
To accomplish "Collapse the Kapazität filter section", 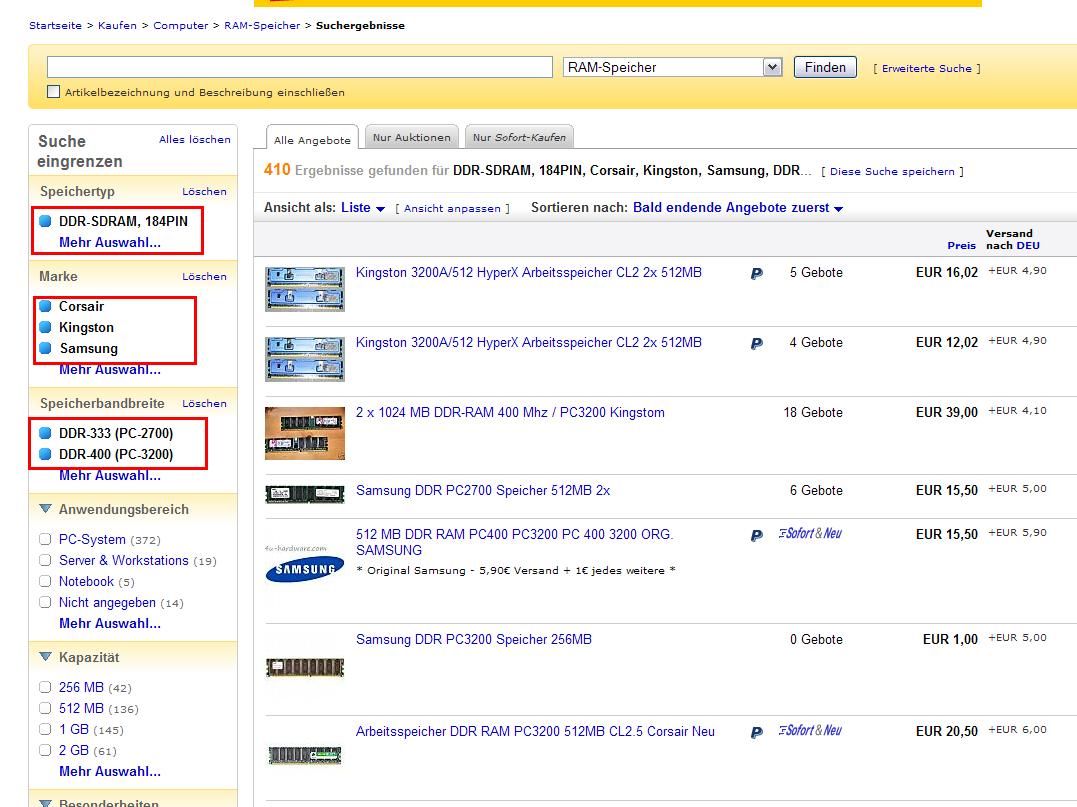I will [x=45, y=657].
